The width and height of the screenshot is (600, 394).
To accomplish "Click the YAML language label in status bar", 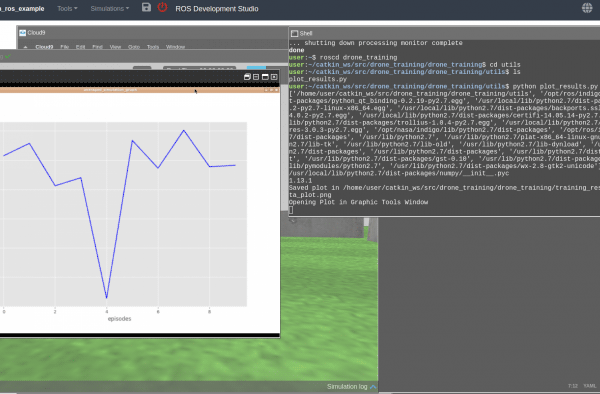I will point(589,386).
